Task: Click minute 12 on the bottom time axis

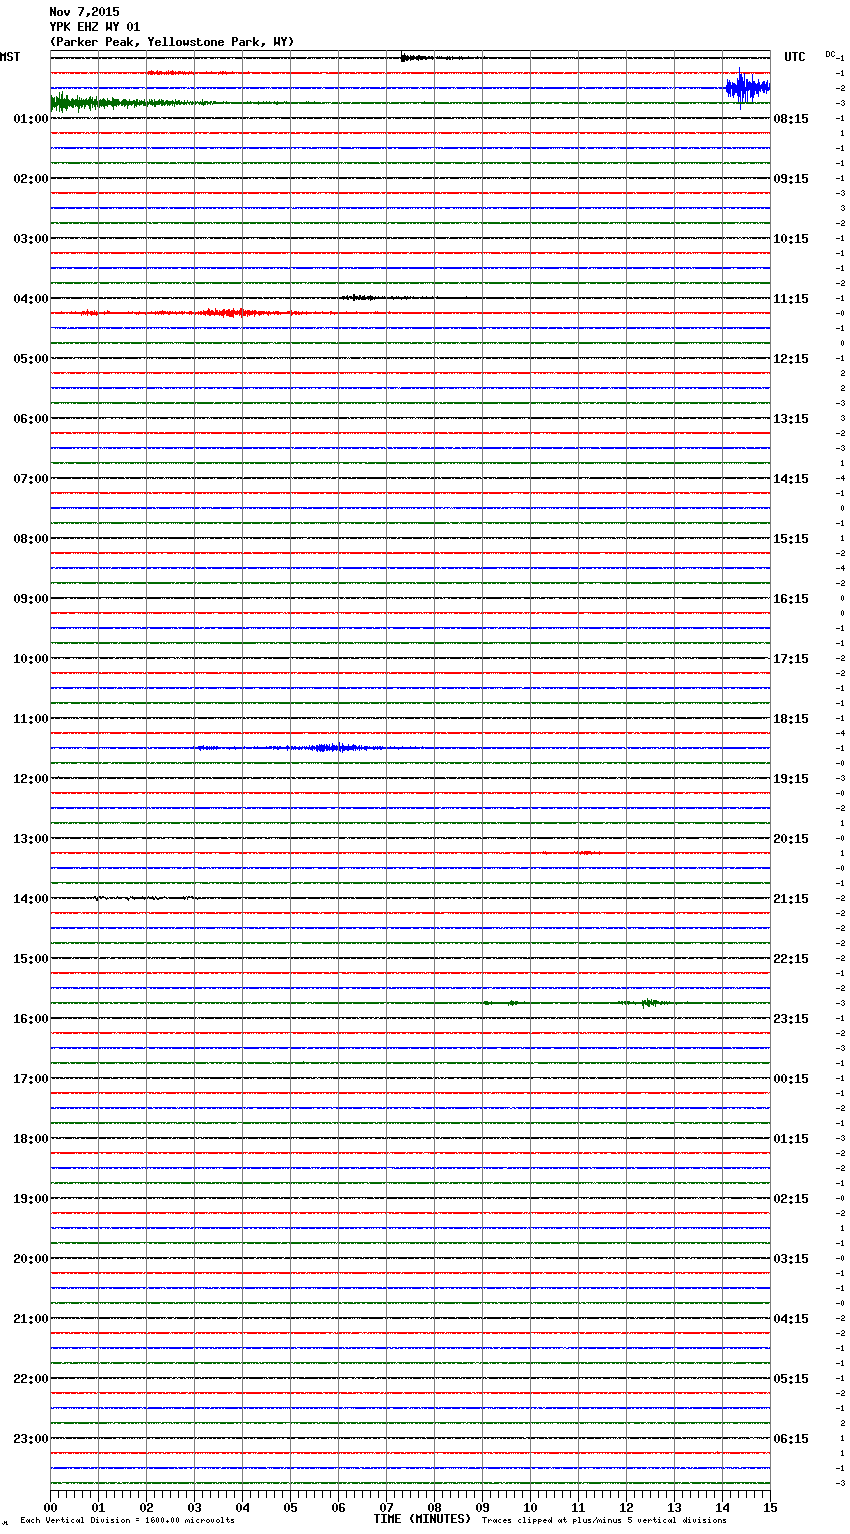Action: 626,1507
